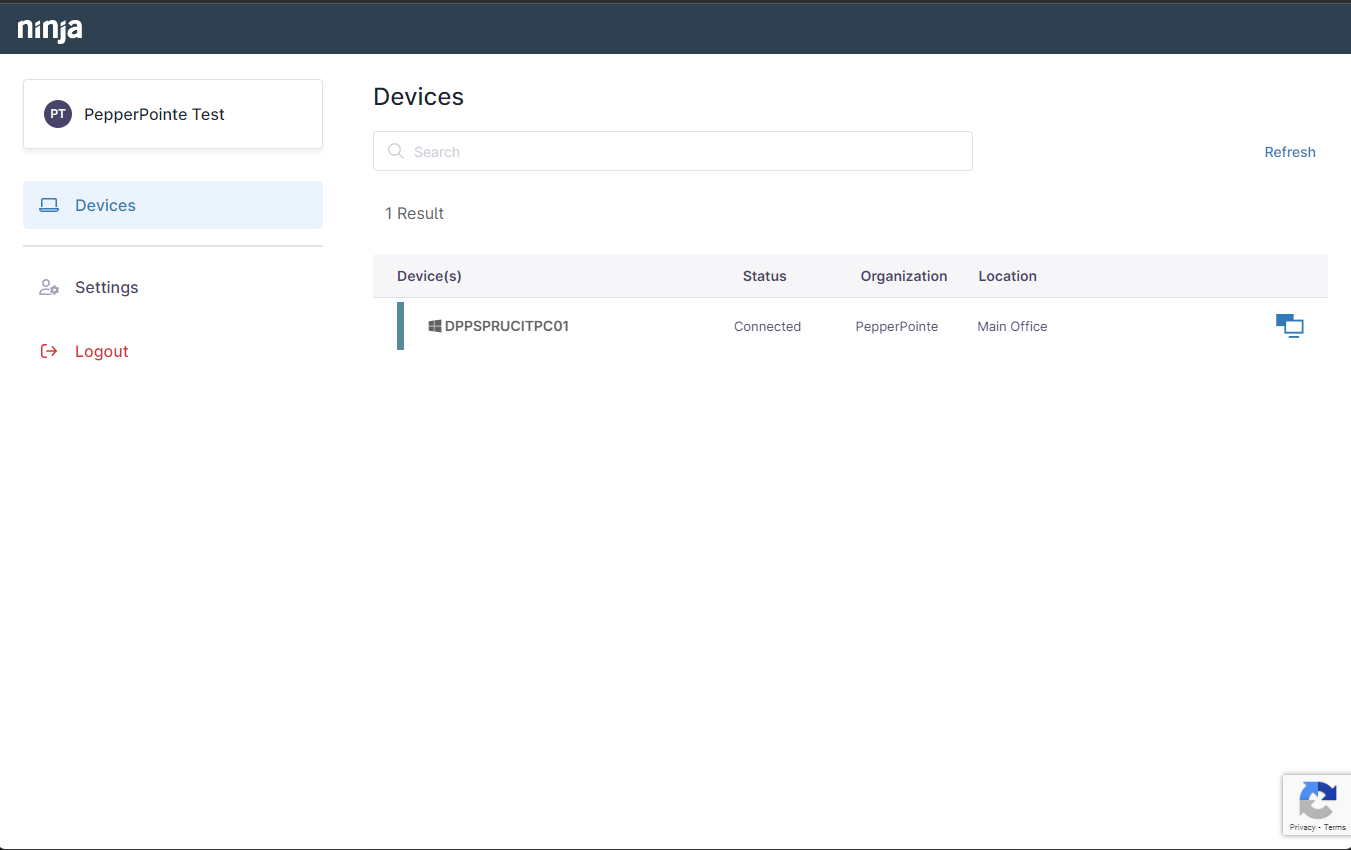The image size is (1351, 850).
Task: Click the reCAPTCHA badge logo
Action: pos(1317,800)
